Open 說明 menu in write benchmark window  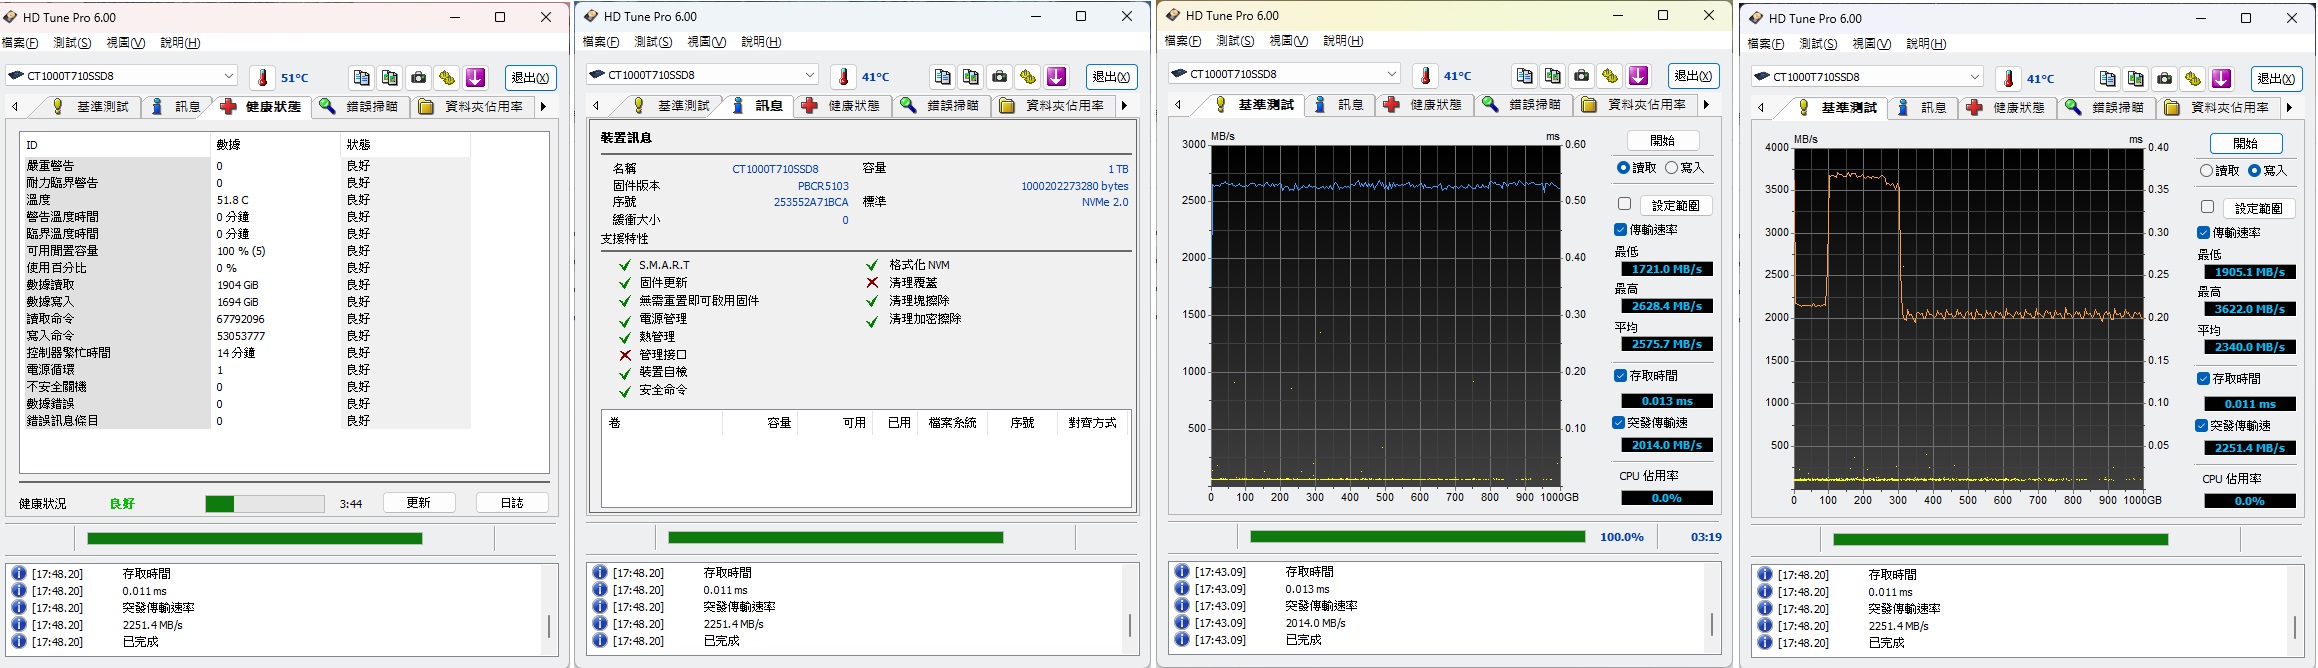(1926, 44)
